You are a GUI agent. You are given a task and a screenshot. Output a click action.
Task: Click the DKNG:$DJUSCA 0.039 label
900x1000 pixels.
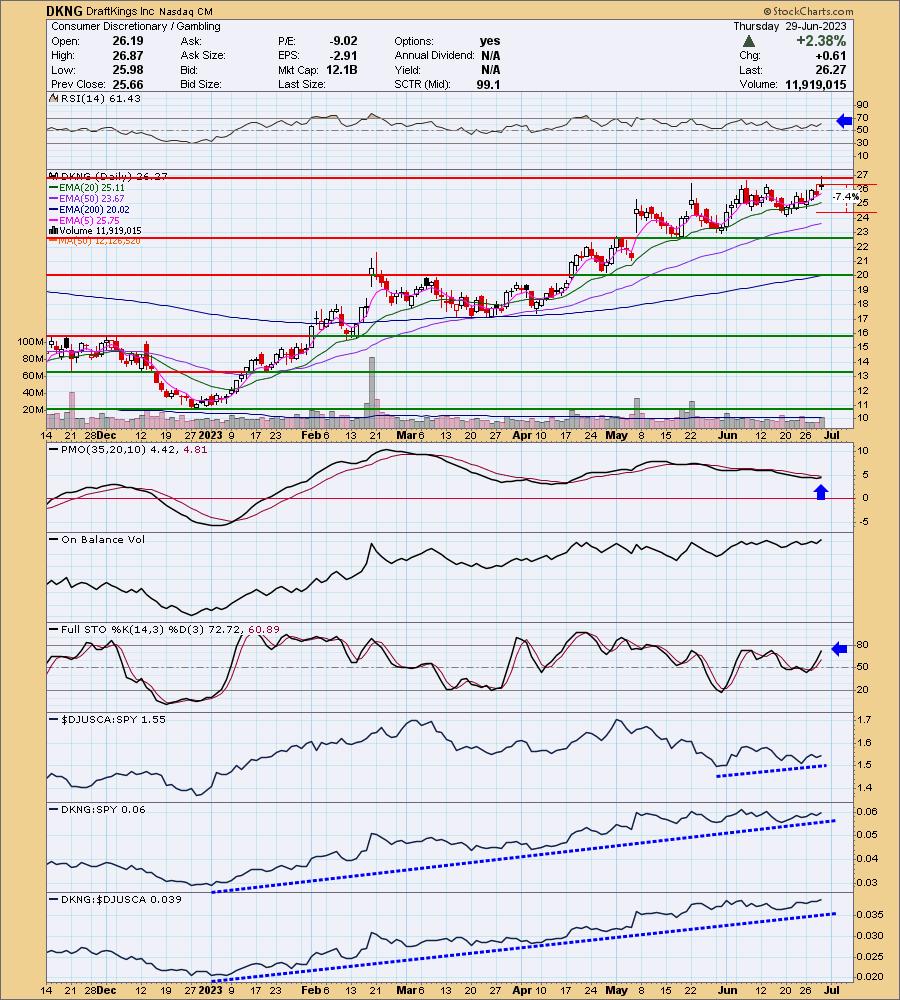[121, 899]
